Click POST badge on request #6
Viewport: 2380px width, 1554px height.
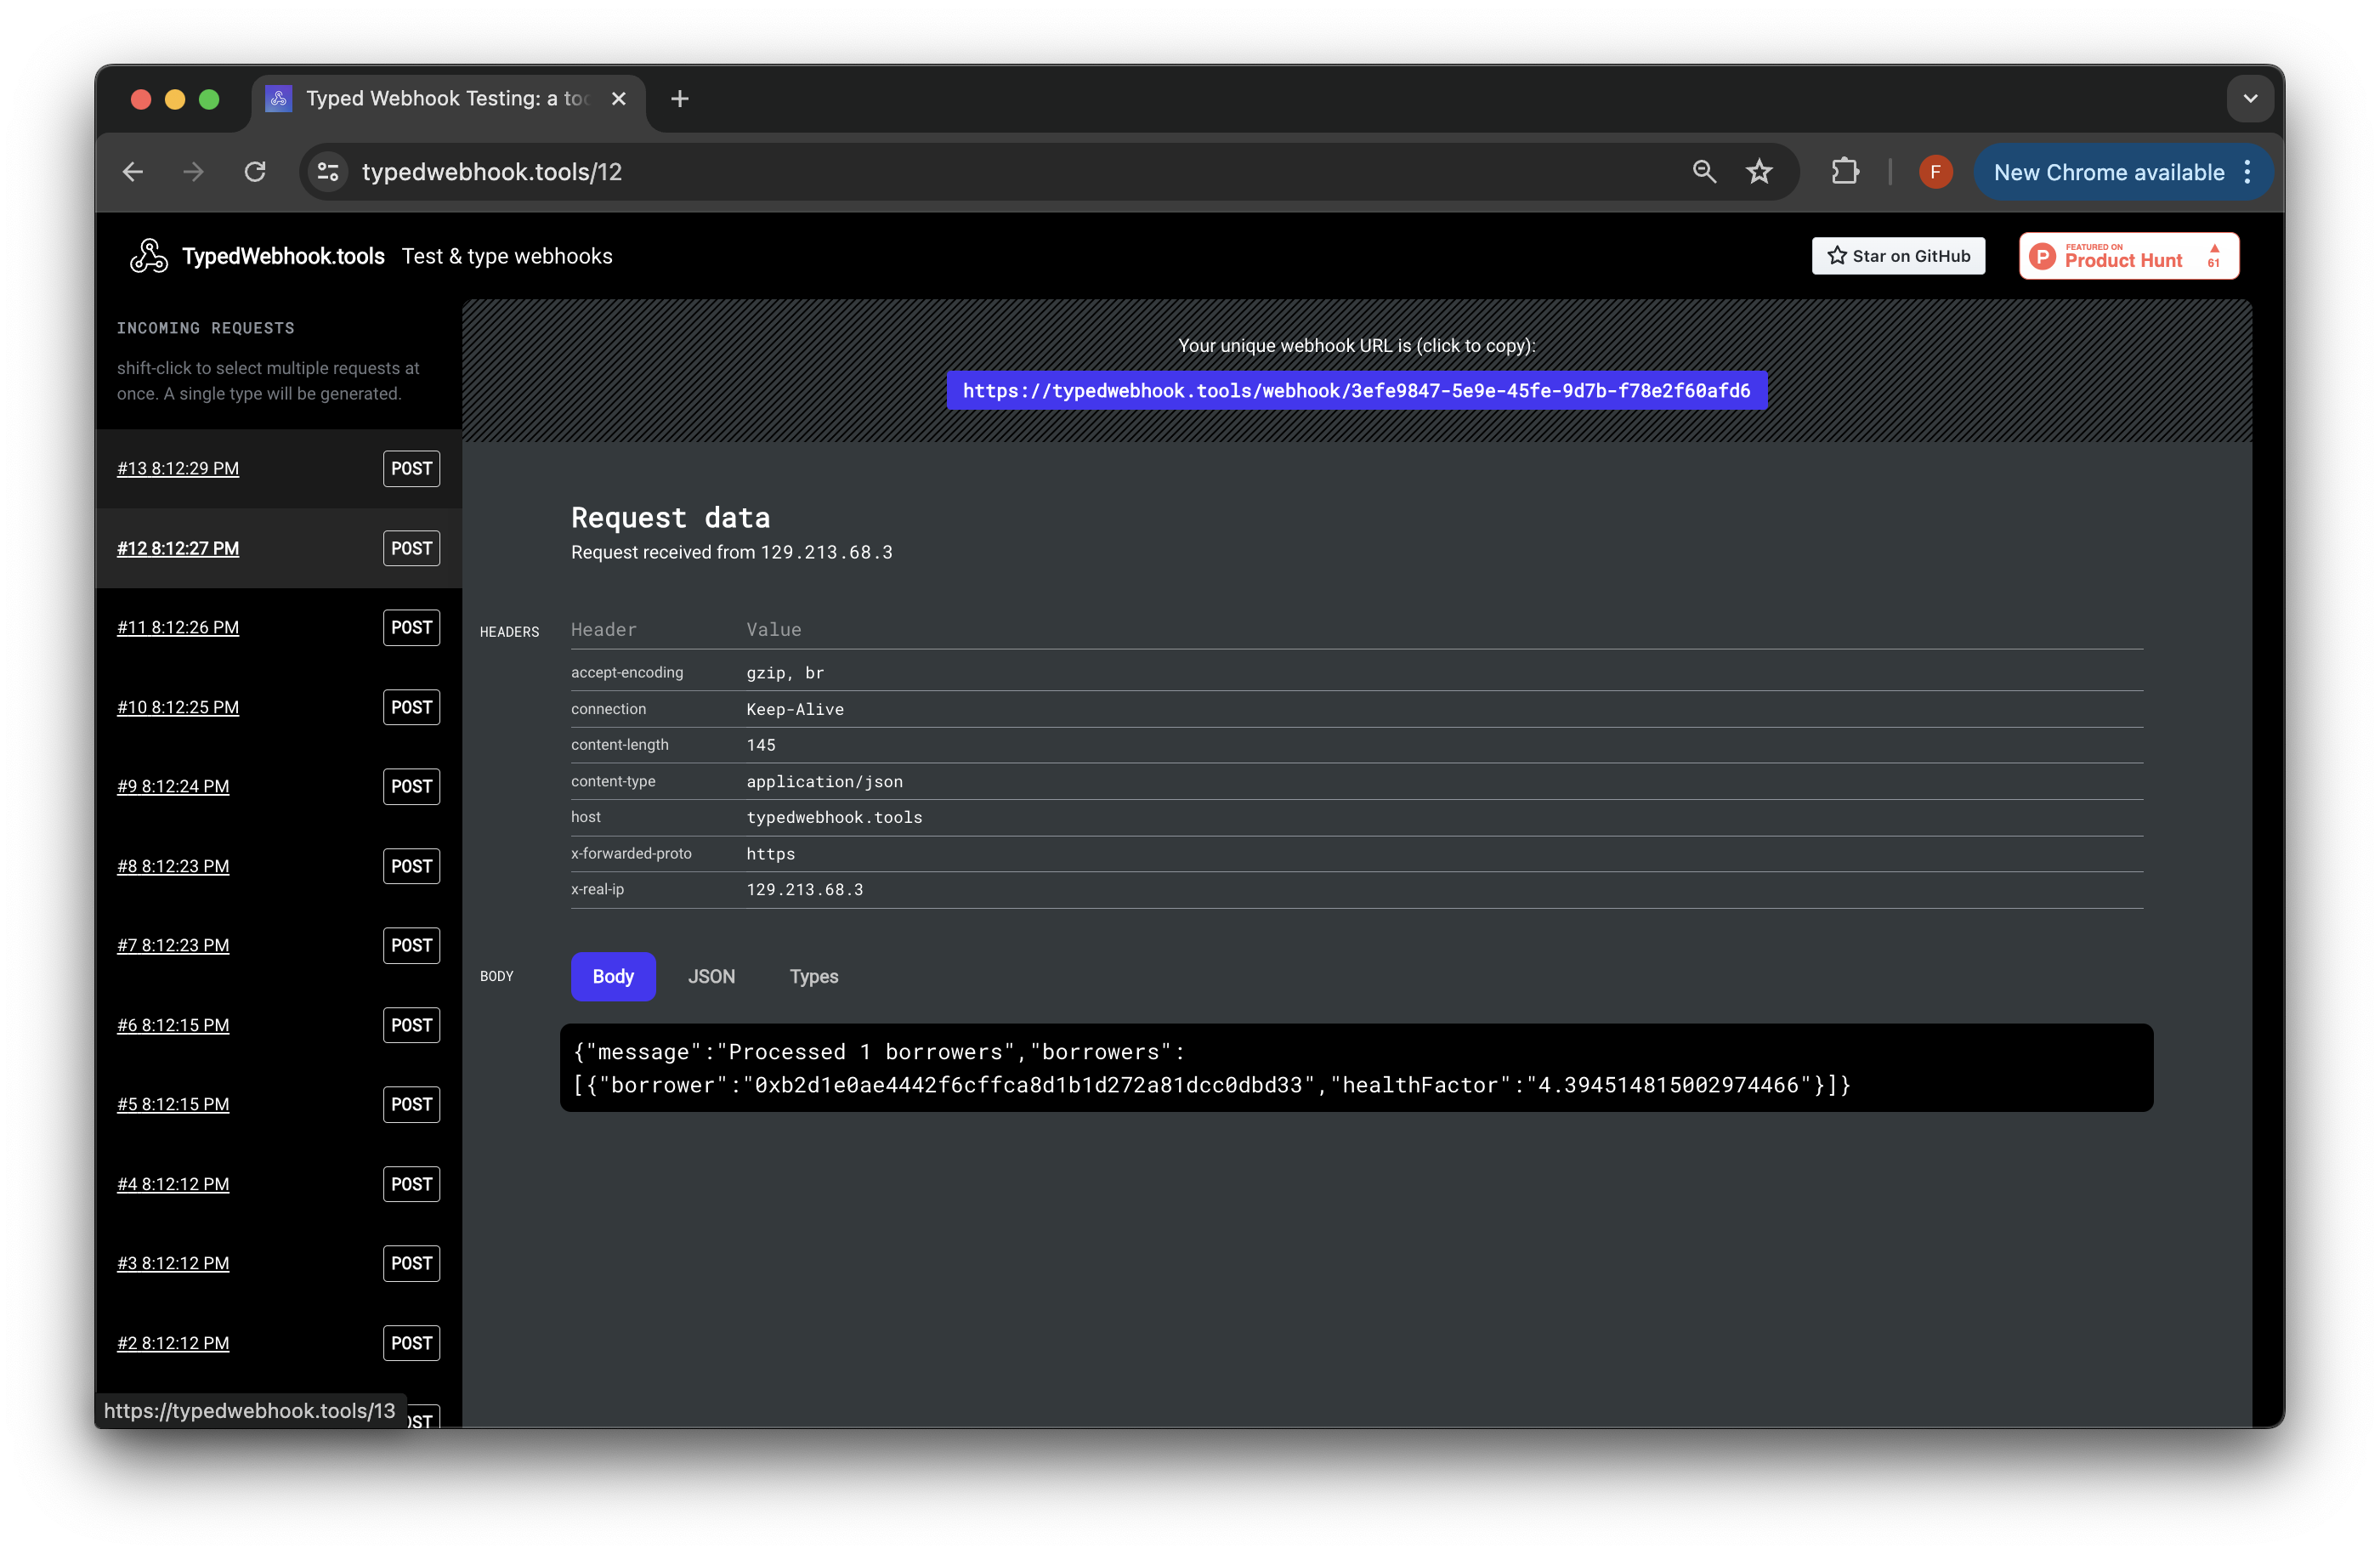click(411, 1025)
